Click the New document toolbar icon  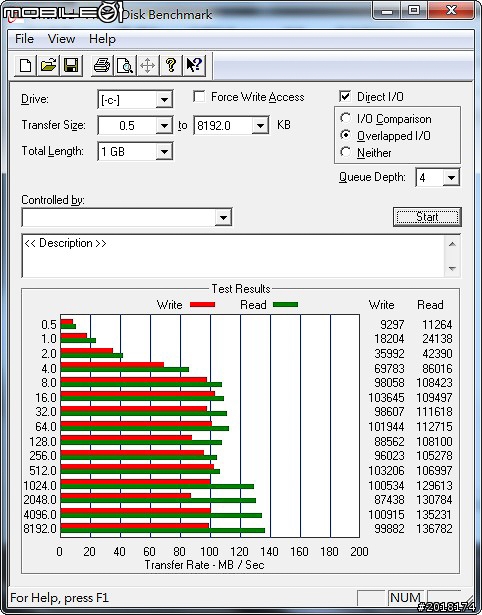click(25, 66)
